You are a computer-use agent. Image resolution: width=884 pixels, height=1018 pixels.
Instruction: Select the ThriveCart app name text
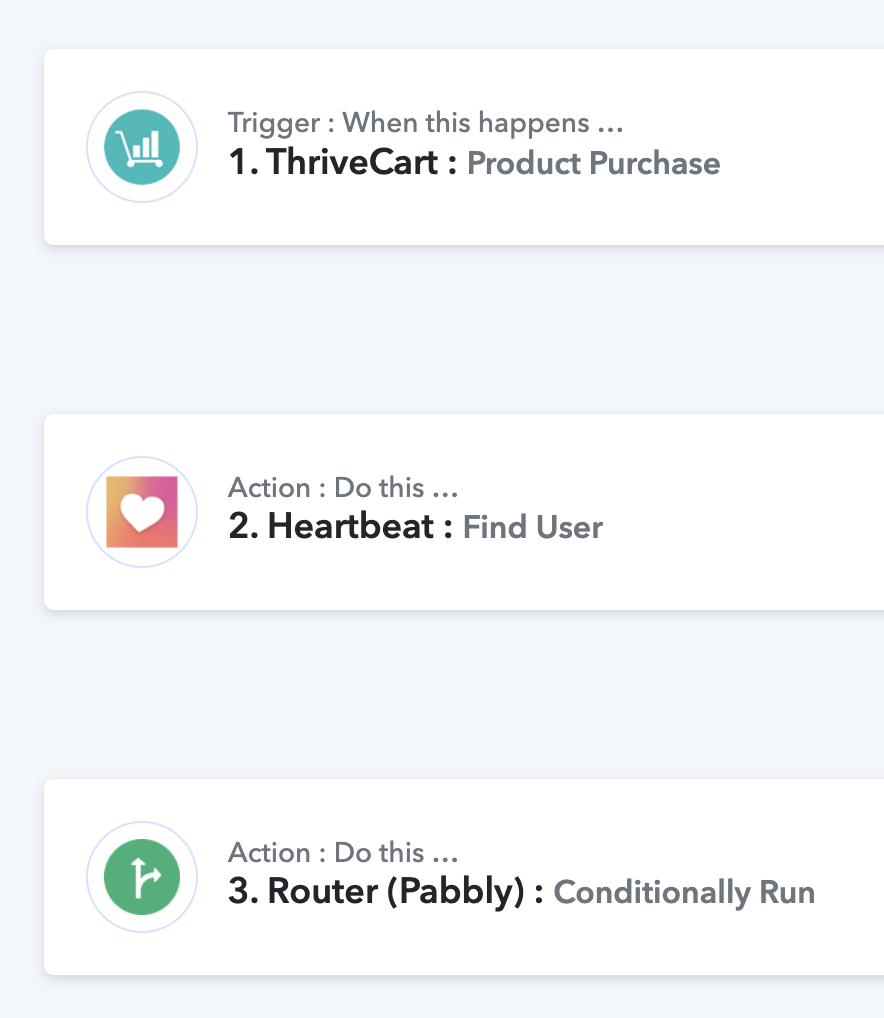[352, 162]
